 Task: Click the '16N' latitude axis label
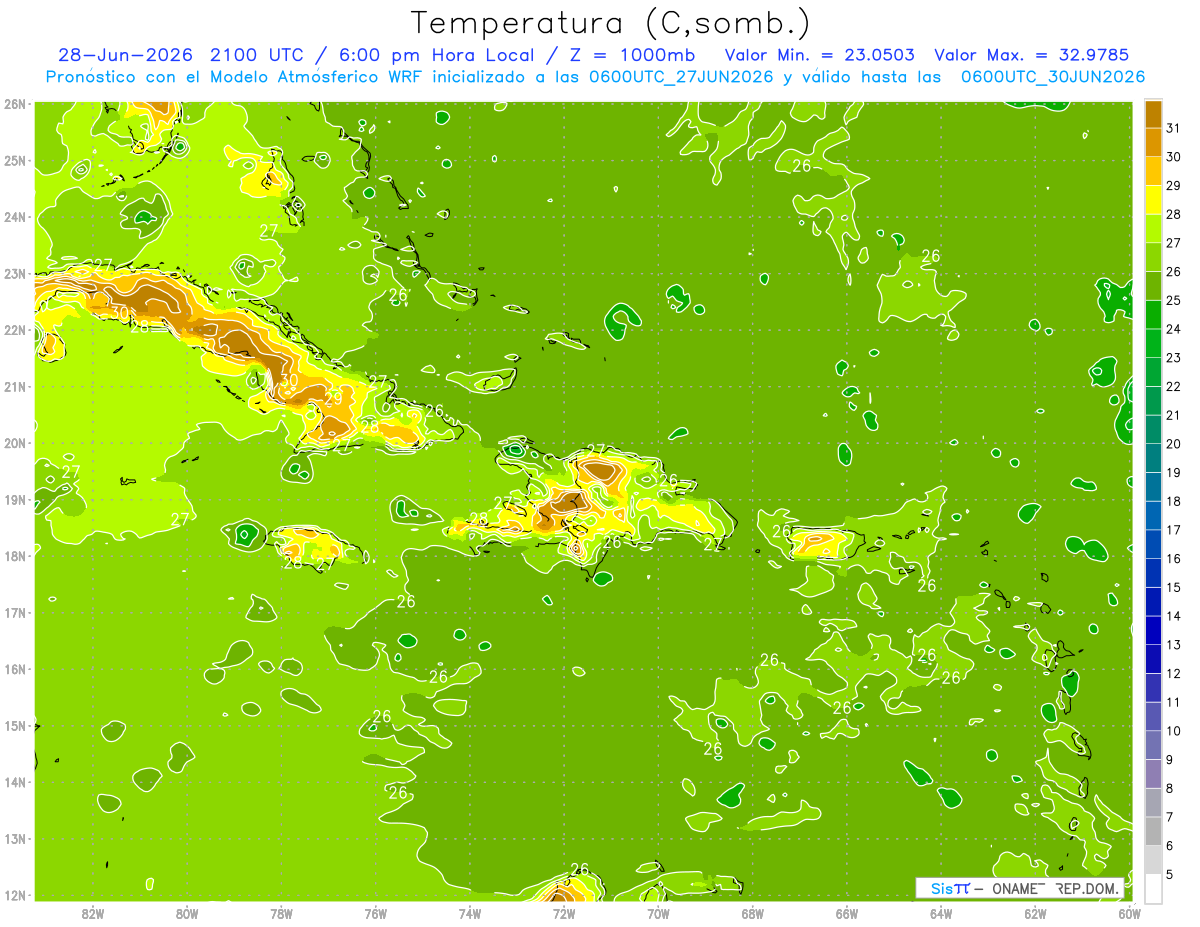15,669
